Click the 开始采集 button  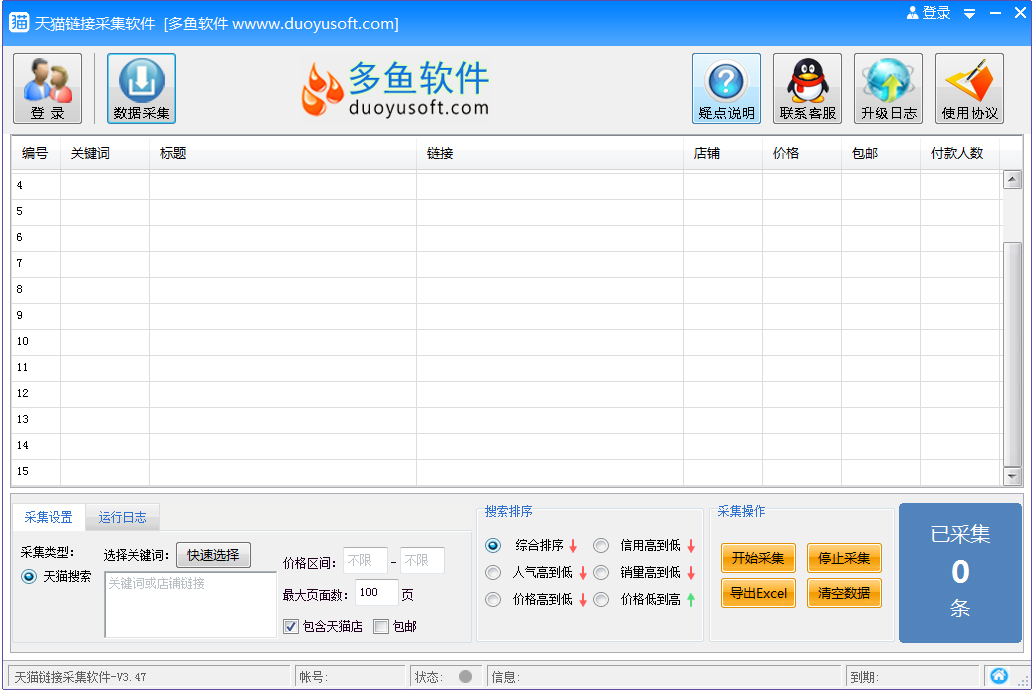click(758, 559)
